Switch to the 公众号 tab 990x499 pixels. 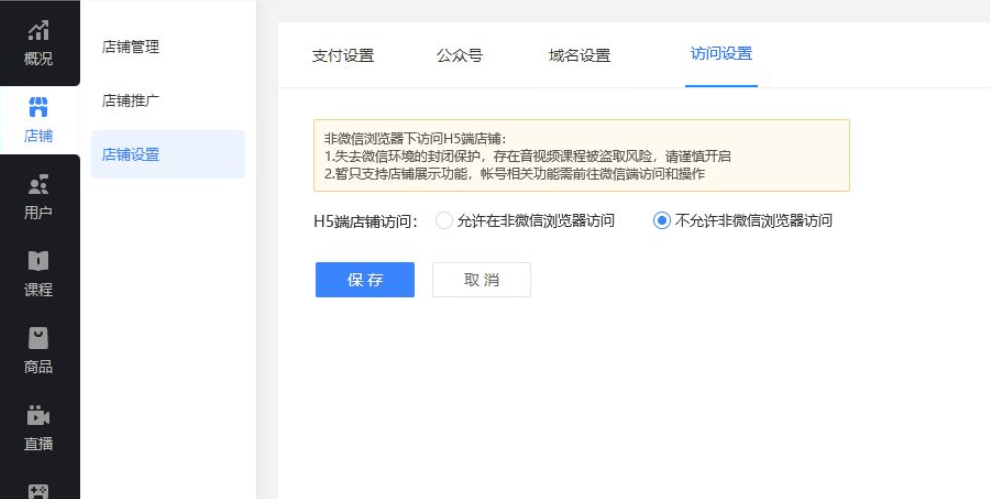[x=460, y=56]
